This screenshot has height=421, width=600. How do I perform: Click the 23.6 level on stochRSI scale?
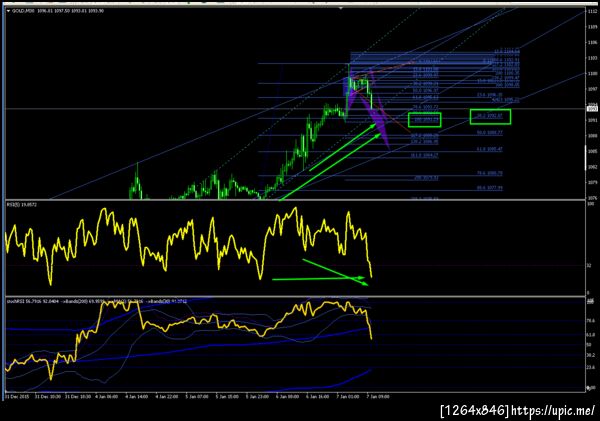[591, 367]
